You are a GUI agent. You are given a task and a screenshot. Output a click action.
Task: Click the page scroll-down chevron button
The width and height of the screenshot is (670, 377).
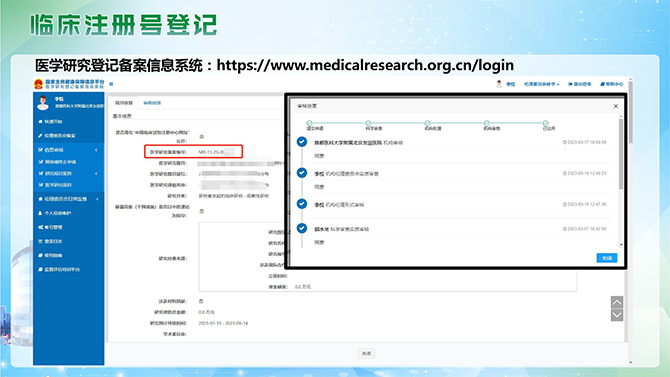(x=617, y=315)
